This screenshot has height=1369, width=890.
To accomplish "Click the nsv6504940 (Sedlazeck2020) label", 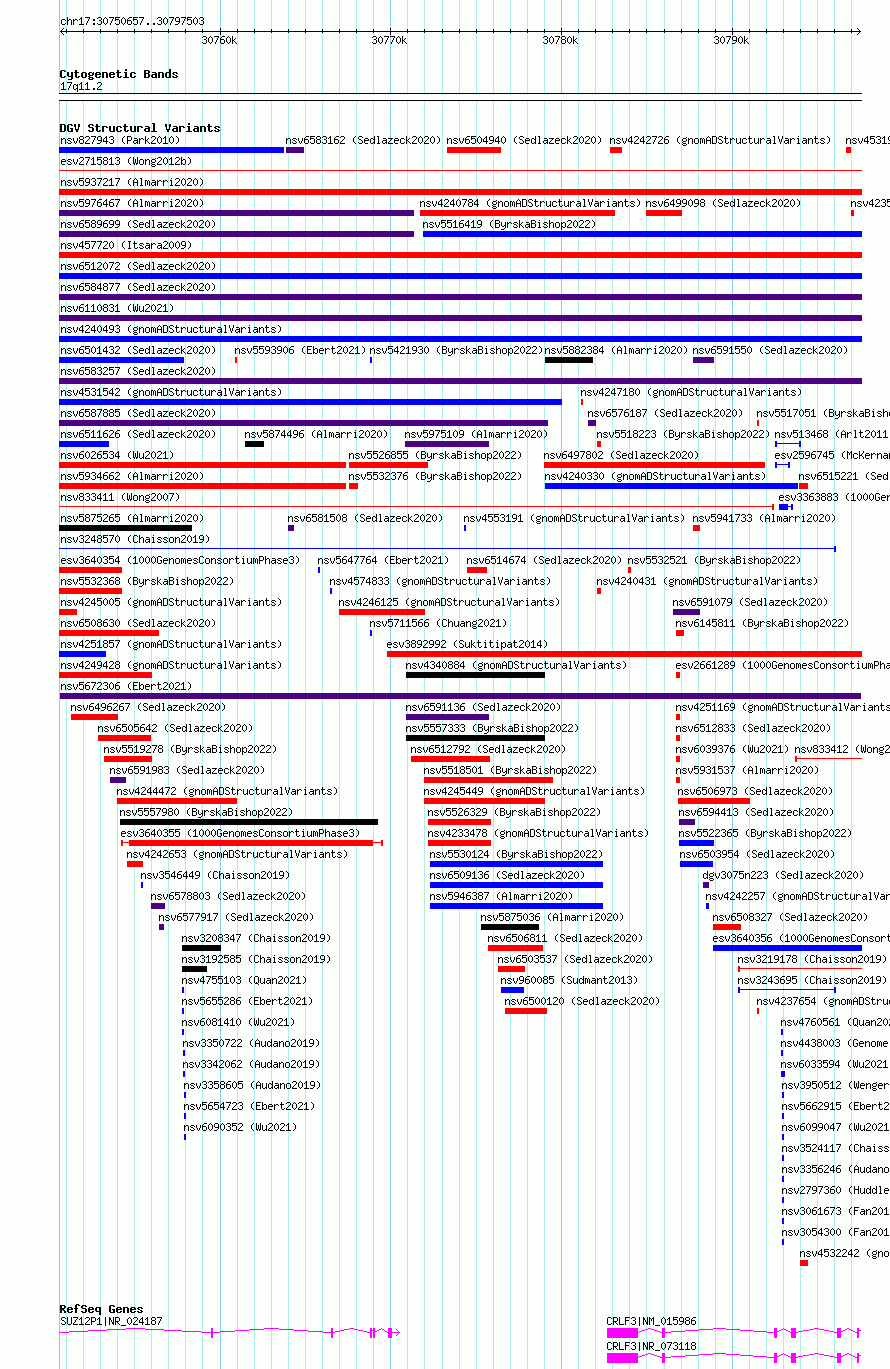I will pyautogui.click(x=524, y=140).
